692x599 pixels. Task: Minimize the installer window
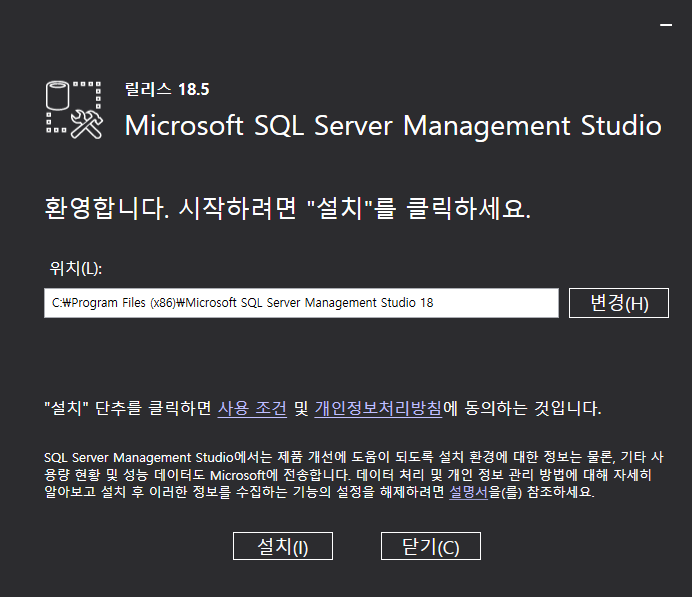point(666,25)
